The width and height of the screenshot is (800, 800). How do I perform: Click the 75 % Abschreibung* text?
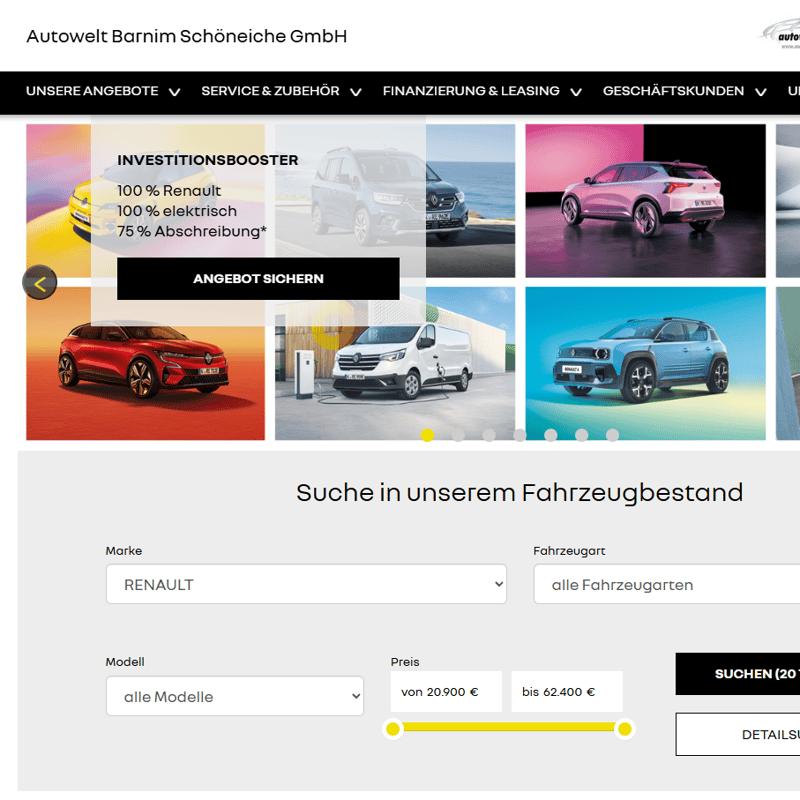coord(192,232)
